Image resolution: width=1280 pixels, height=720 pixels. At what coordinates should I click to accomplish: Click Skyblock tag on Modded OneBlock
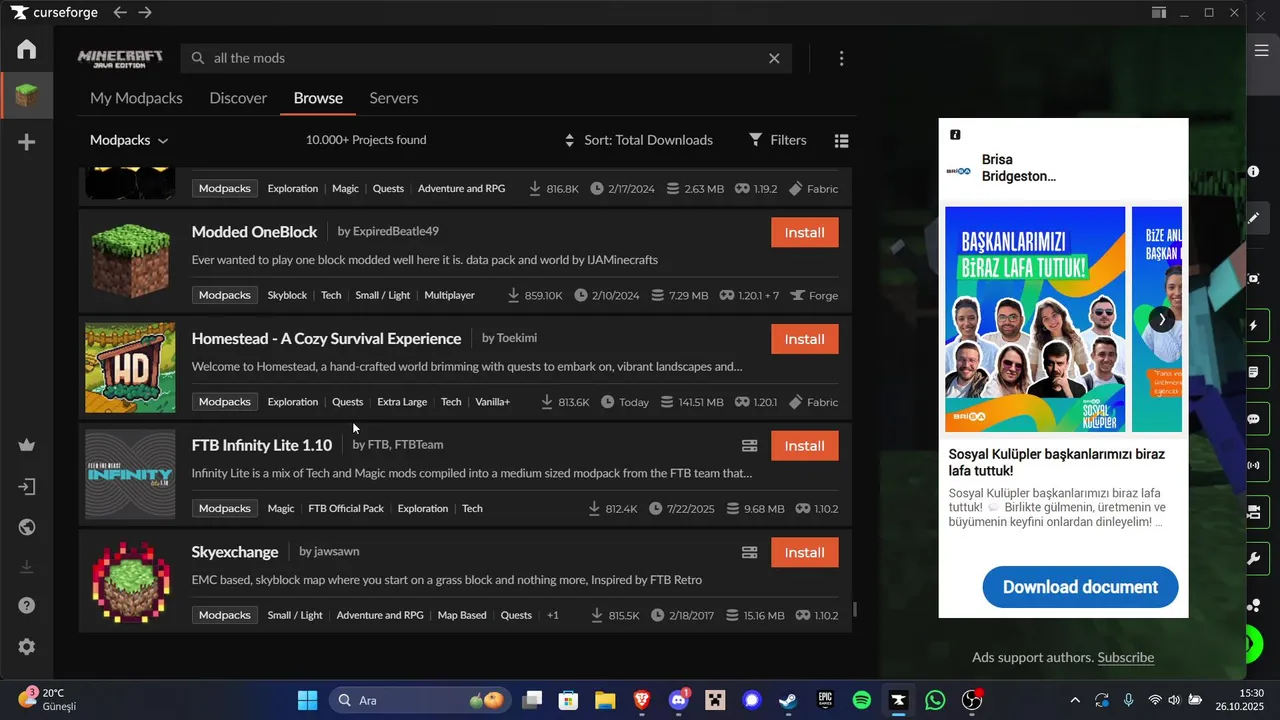287,295
